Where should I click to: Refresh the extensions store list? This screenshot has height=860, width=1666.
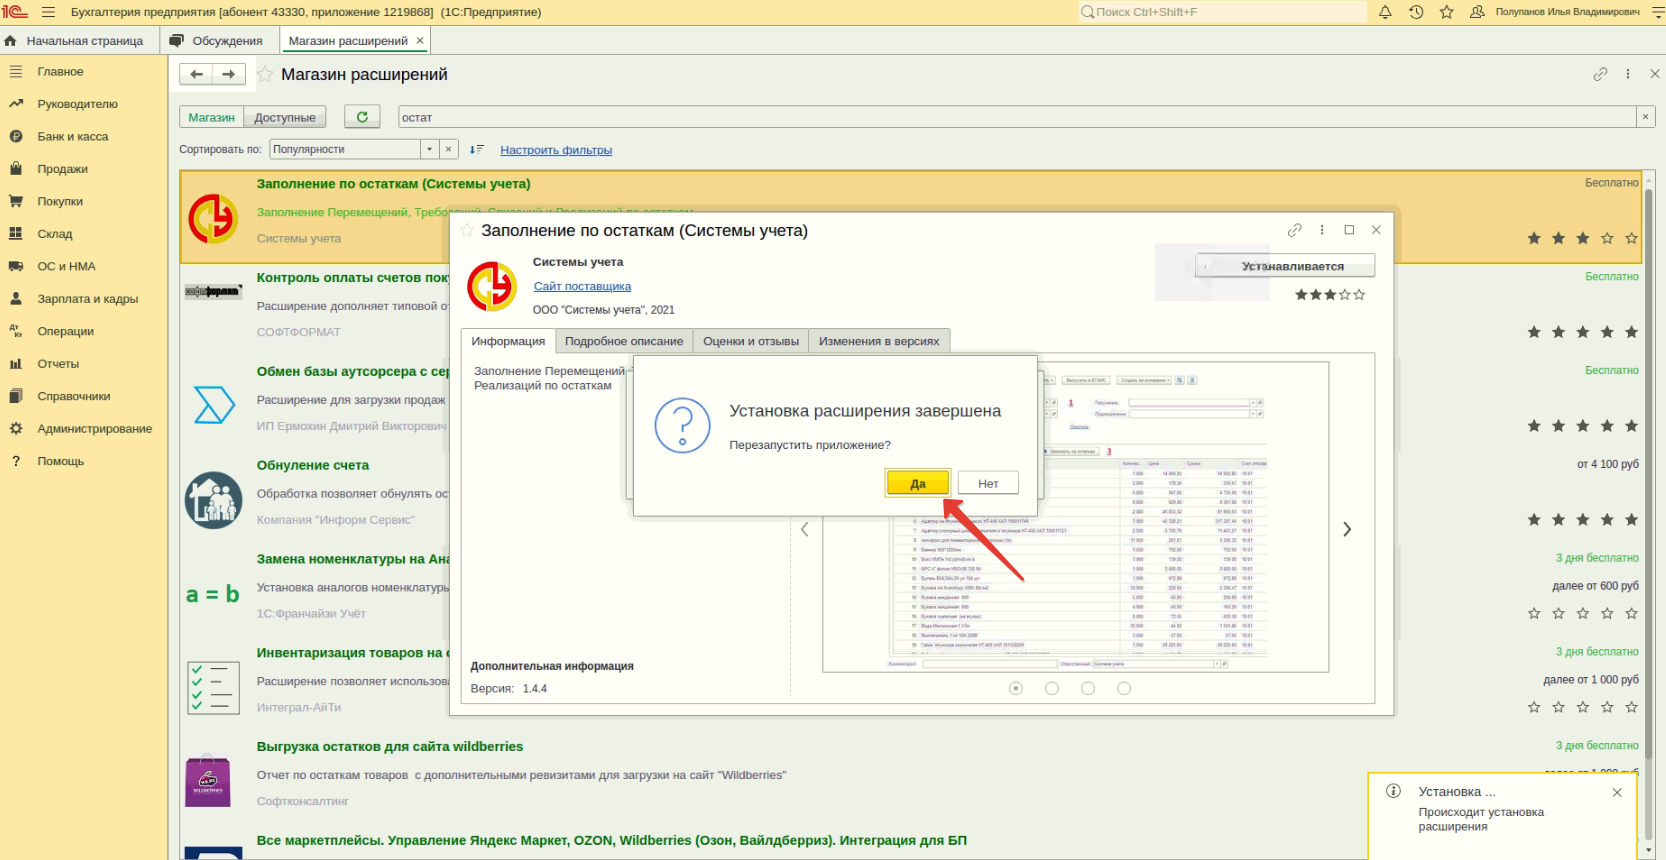click(x=362, y=117)
